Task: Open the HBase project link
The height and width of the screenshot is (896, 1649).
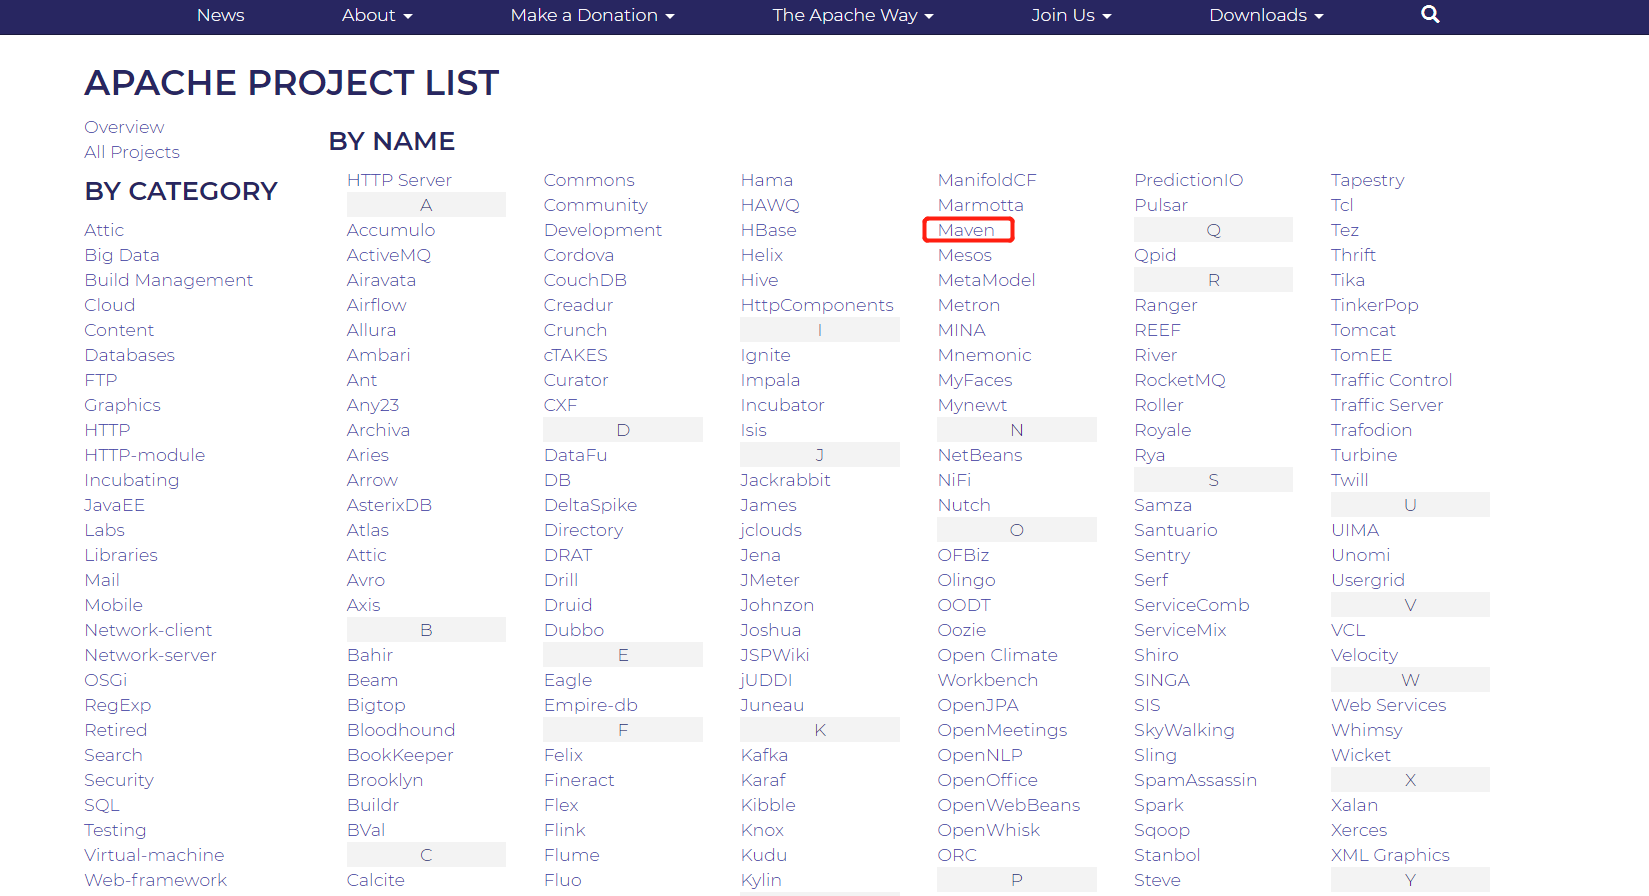Action: coord(769,230)
